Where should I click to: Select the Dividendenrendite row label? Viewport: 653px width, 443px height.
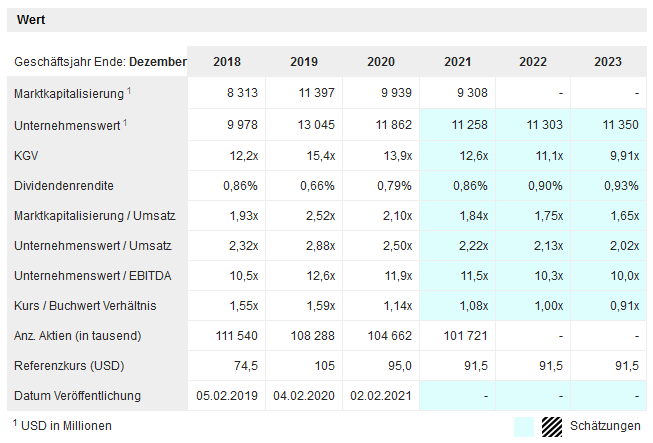[63, 186]
